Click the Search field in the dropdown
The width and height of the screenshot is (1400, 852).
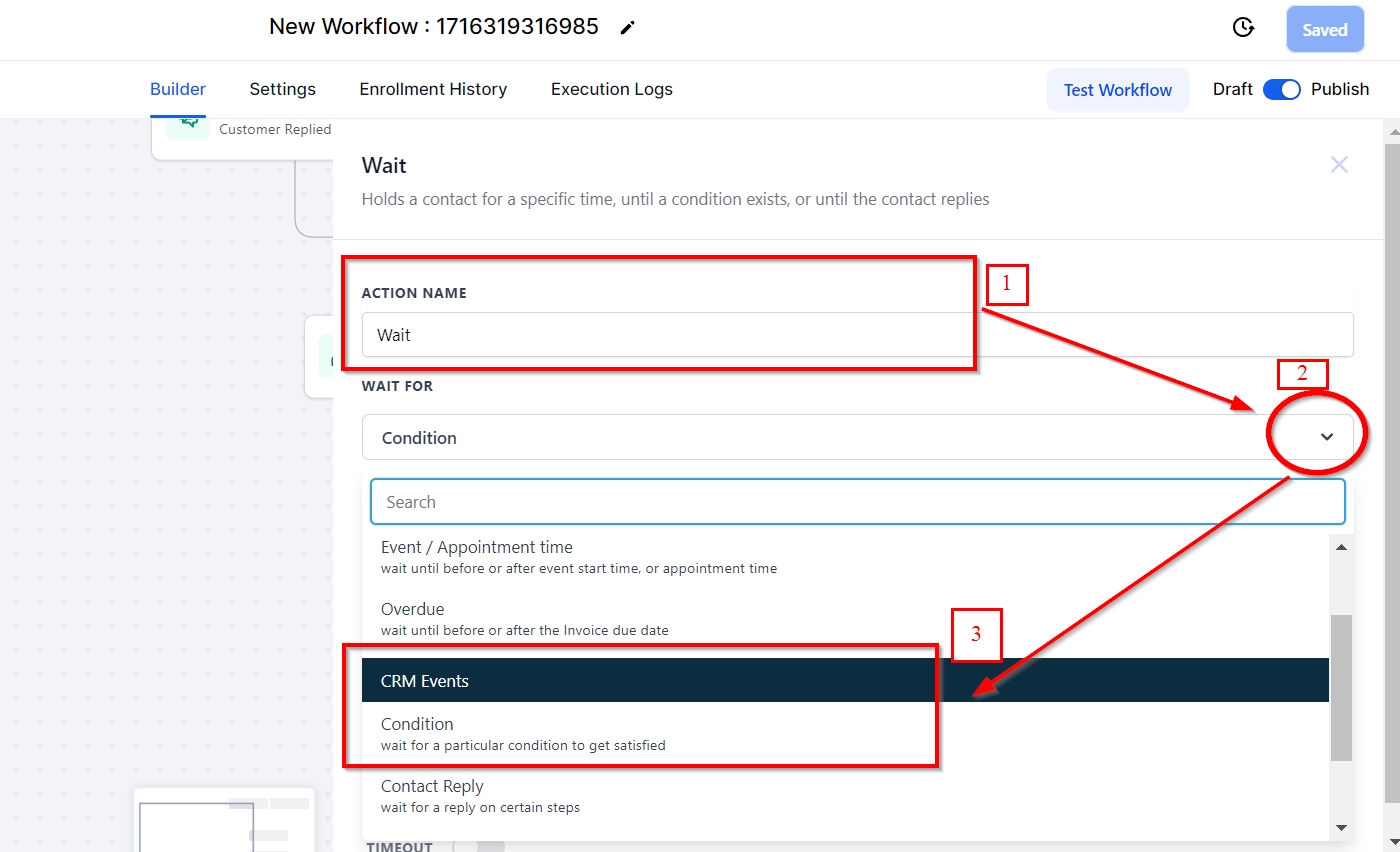click(x=857, y=502)
